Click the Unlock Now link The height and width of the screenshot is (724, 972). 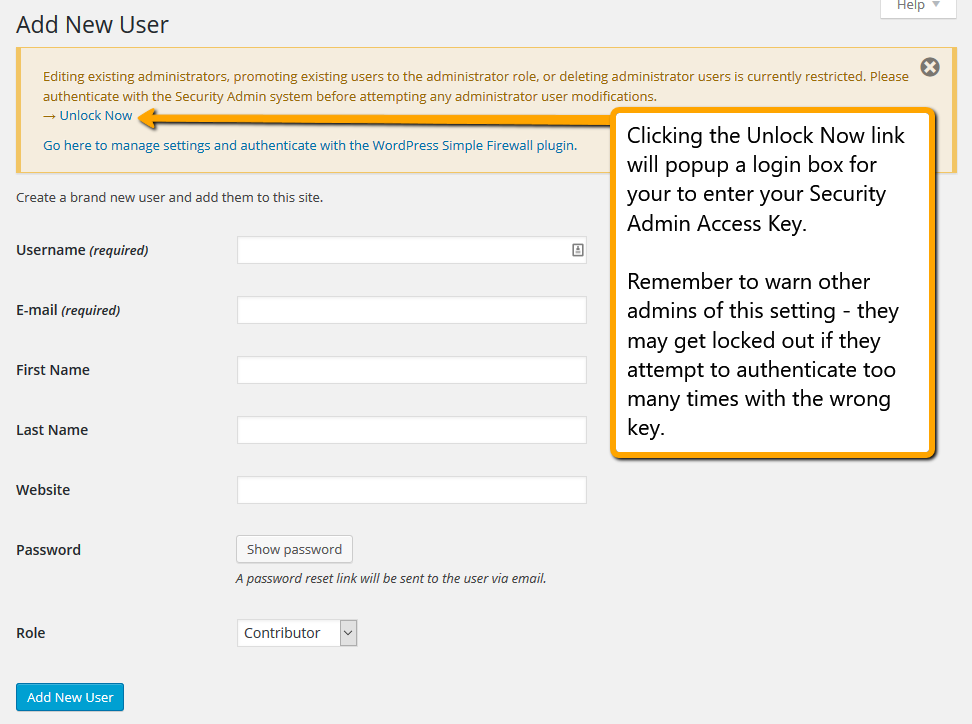pyautogui.click(x=97, y=115)
